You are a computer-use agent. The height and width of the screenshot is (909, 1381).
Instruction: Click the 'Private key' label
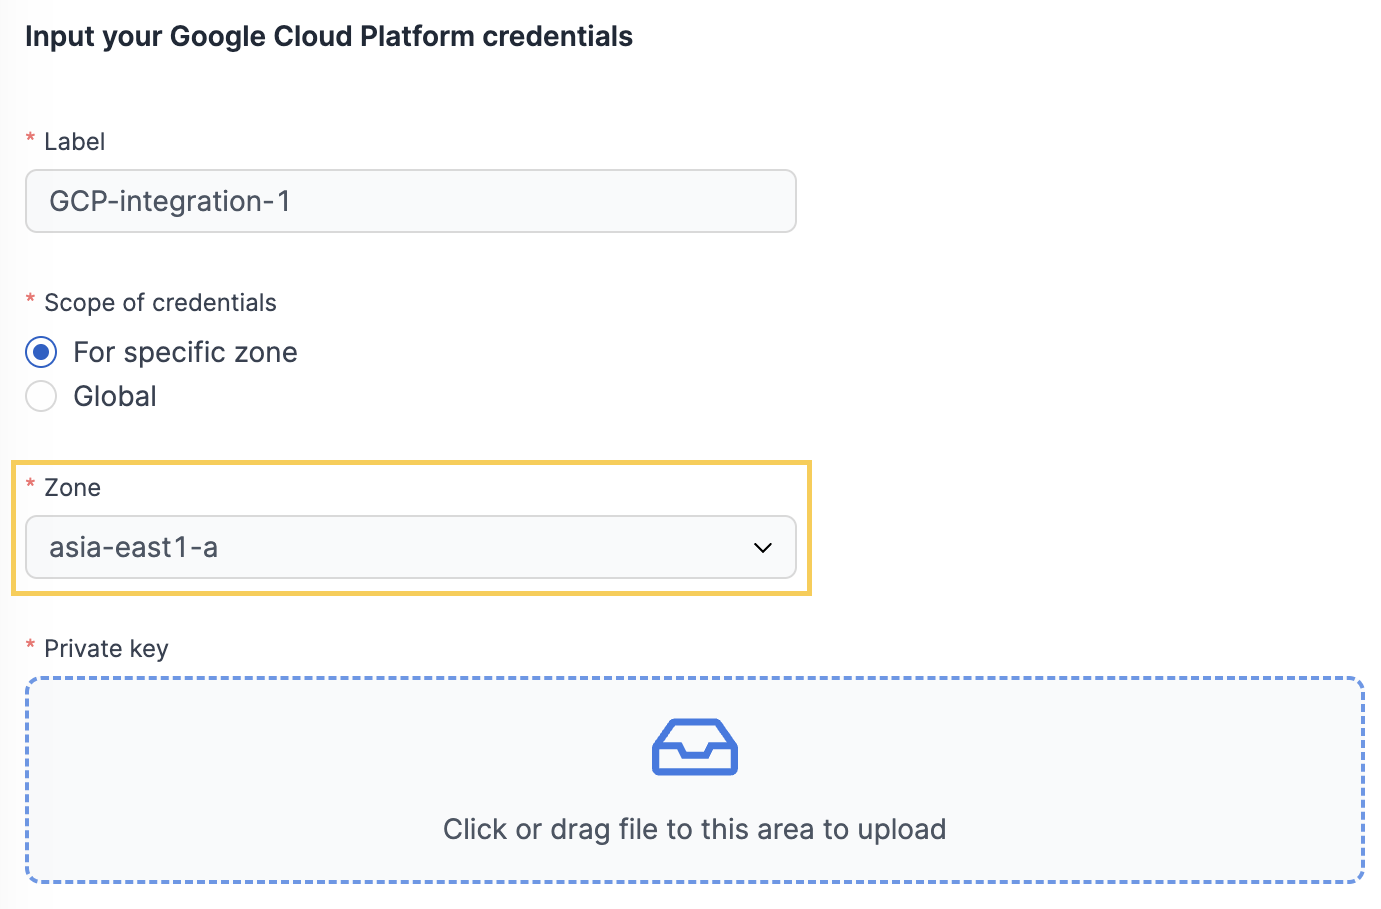106,649
